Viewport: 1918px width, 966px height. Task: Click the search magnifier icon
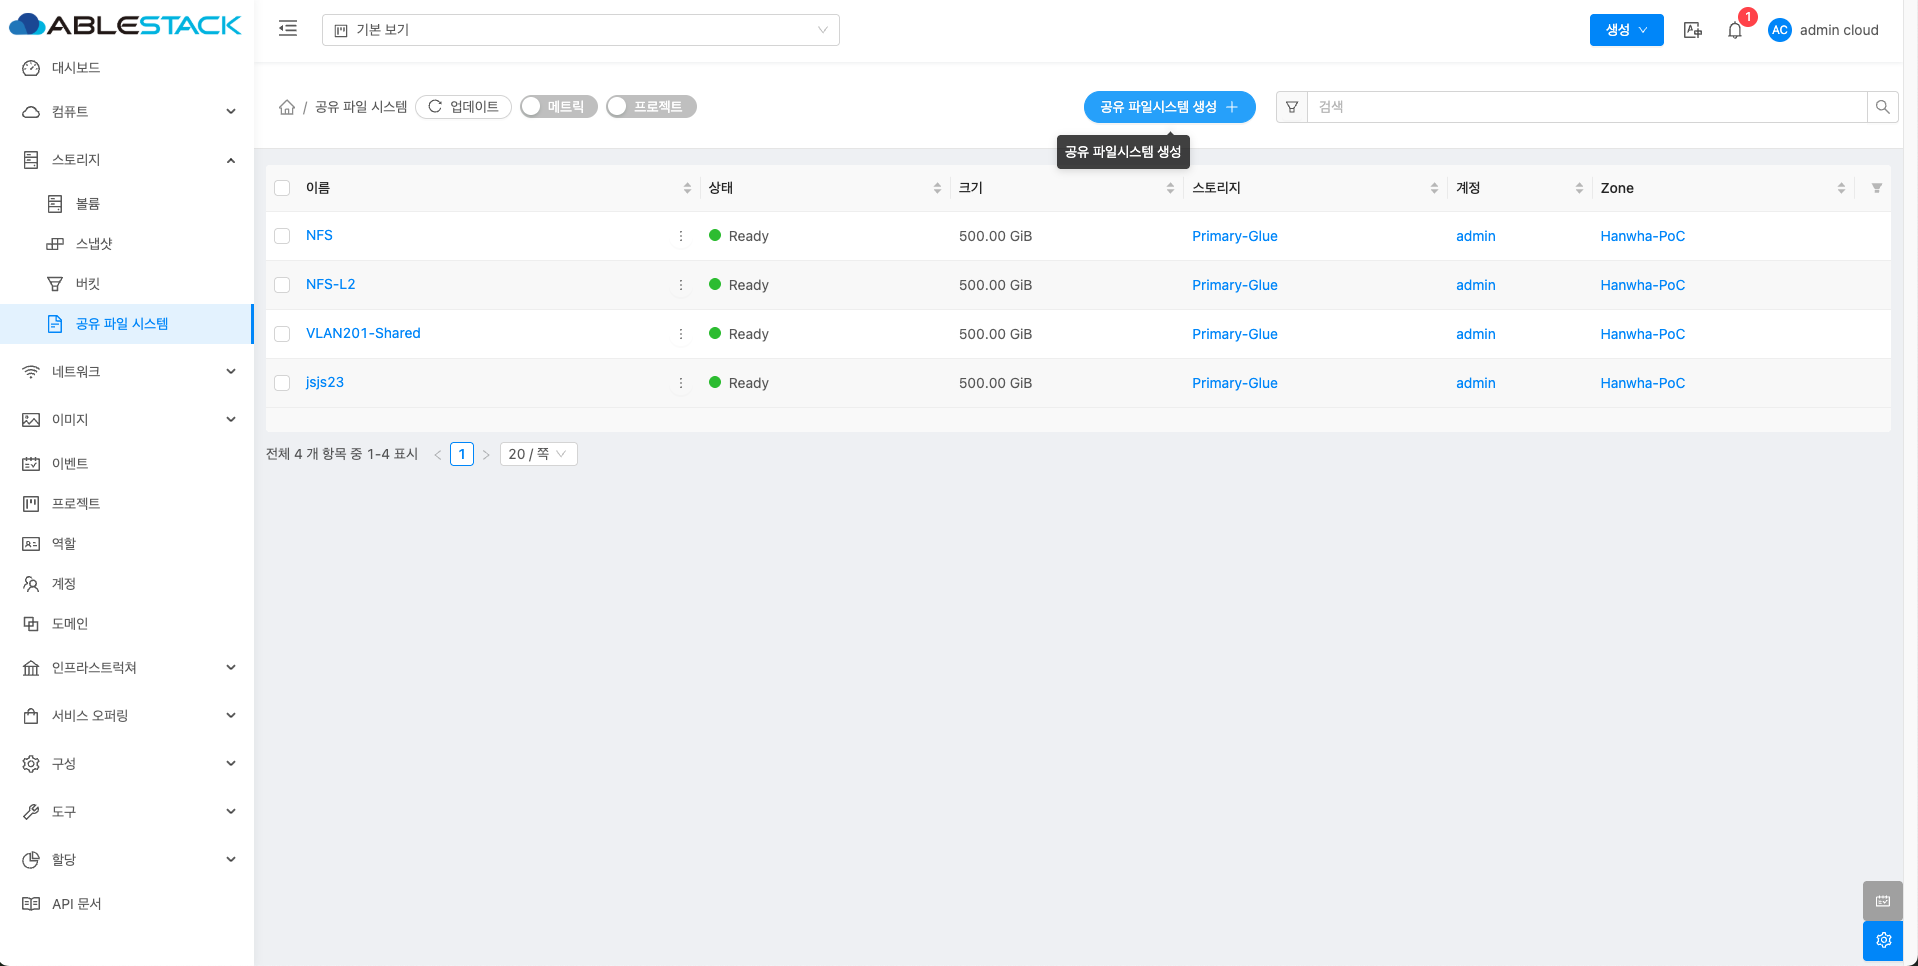coord(1882,107)
